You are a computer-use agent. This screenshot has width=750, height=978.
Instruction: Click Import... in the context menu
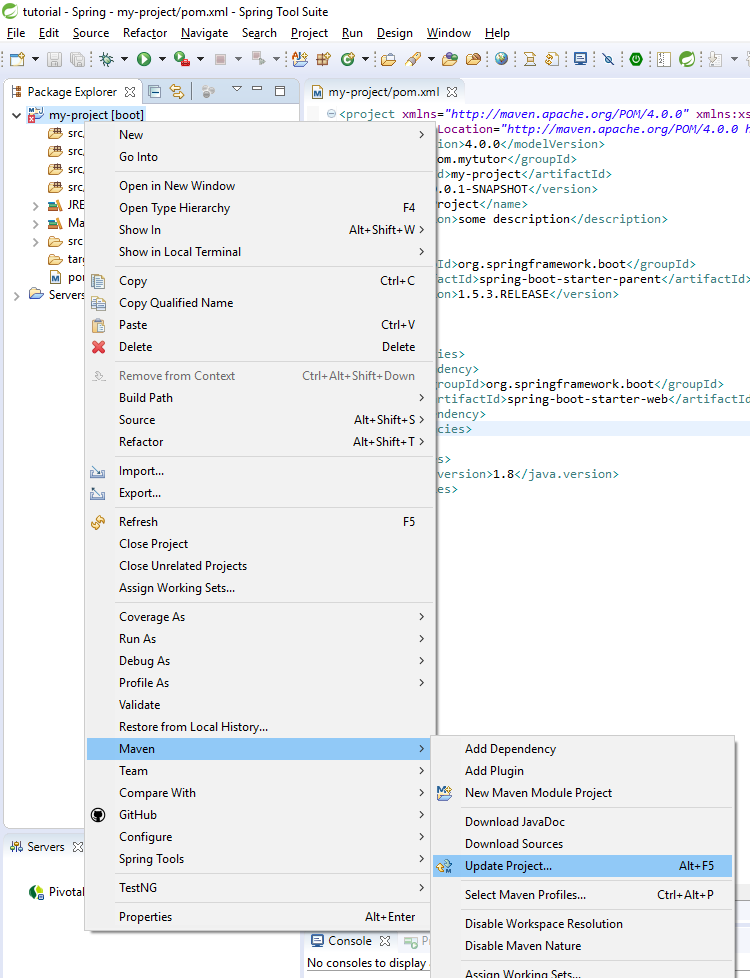(259, 471)
